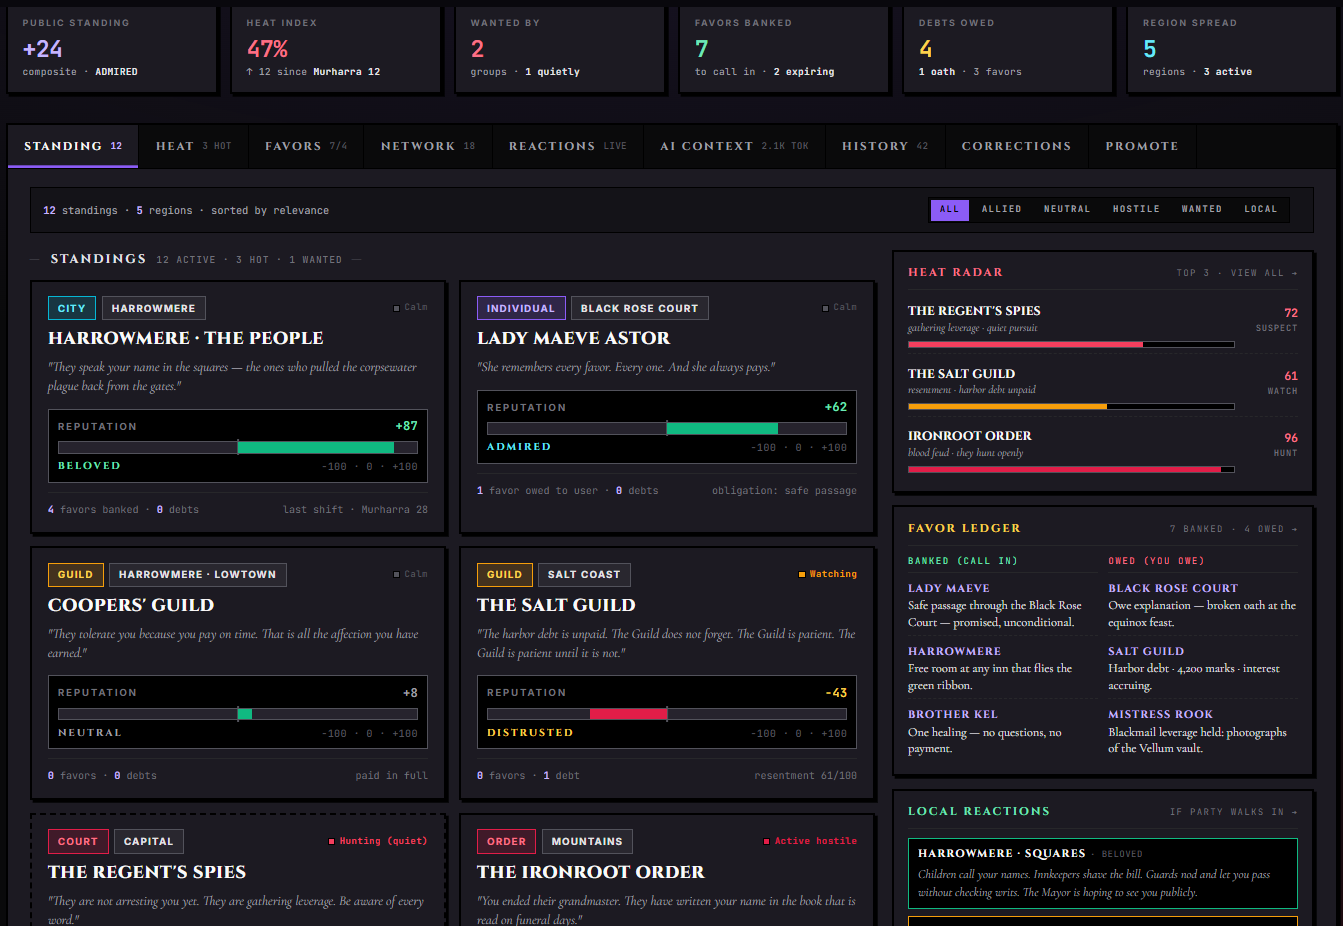The width and height of the screenshot is (1343, 926).
Task: Switch to the Heat tab
Action: click(x=193, y=146)
